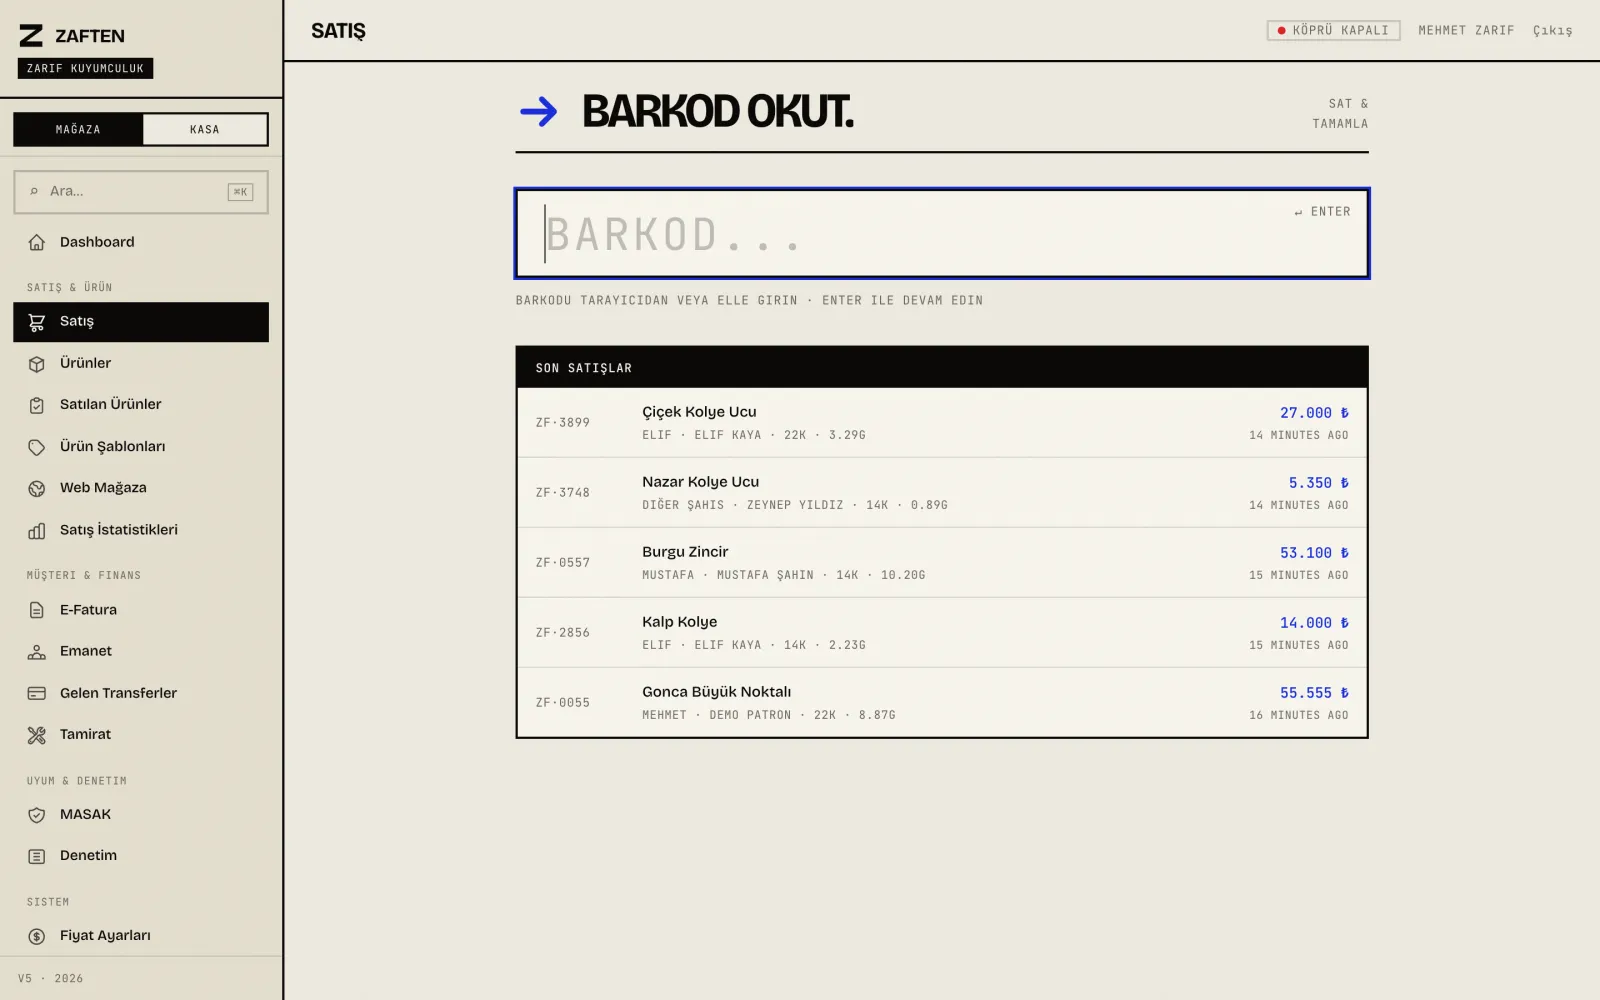
Task: Click the Ürün Şablonları tag icon
Action: 37,447
